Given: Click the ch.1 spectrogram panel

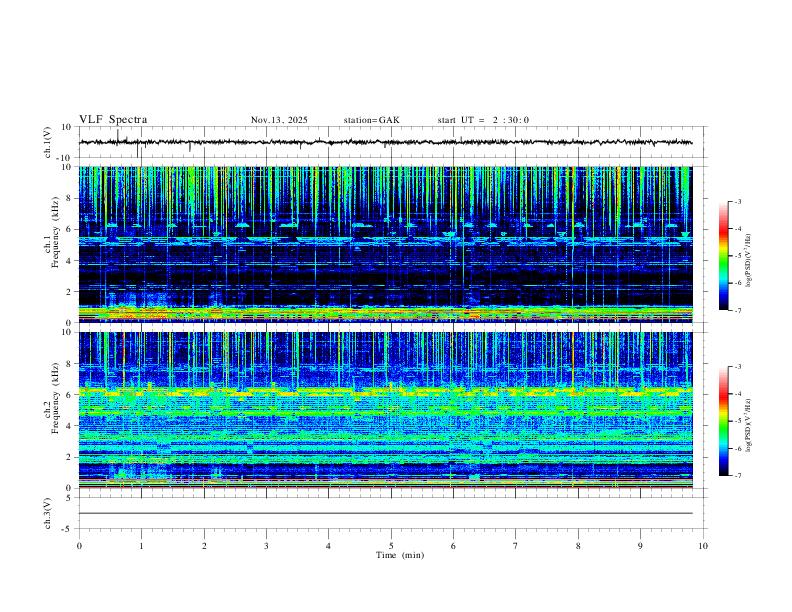Looking at the screenshot, I should coord(385,244).
